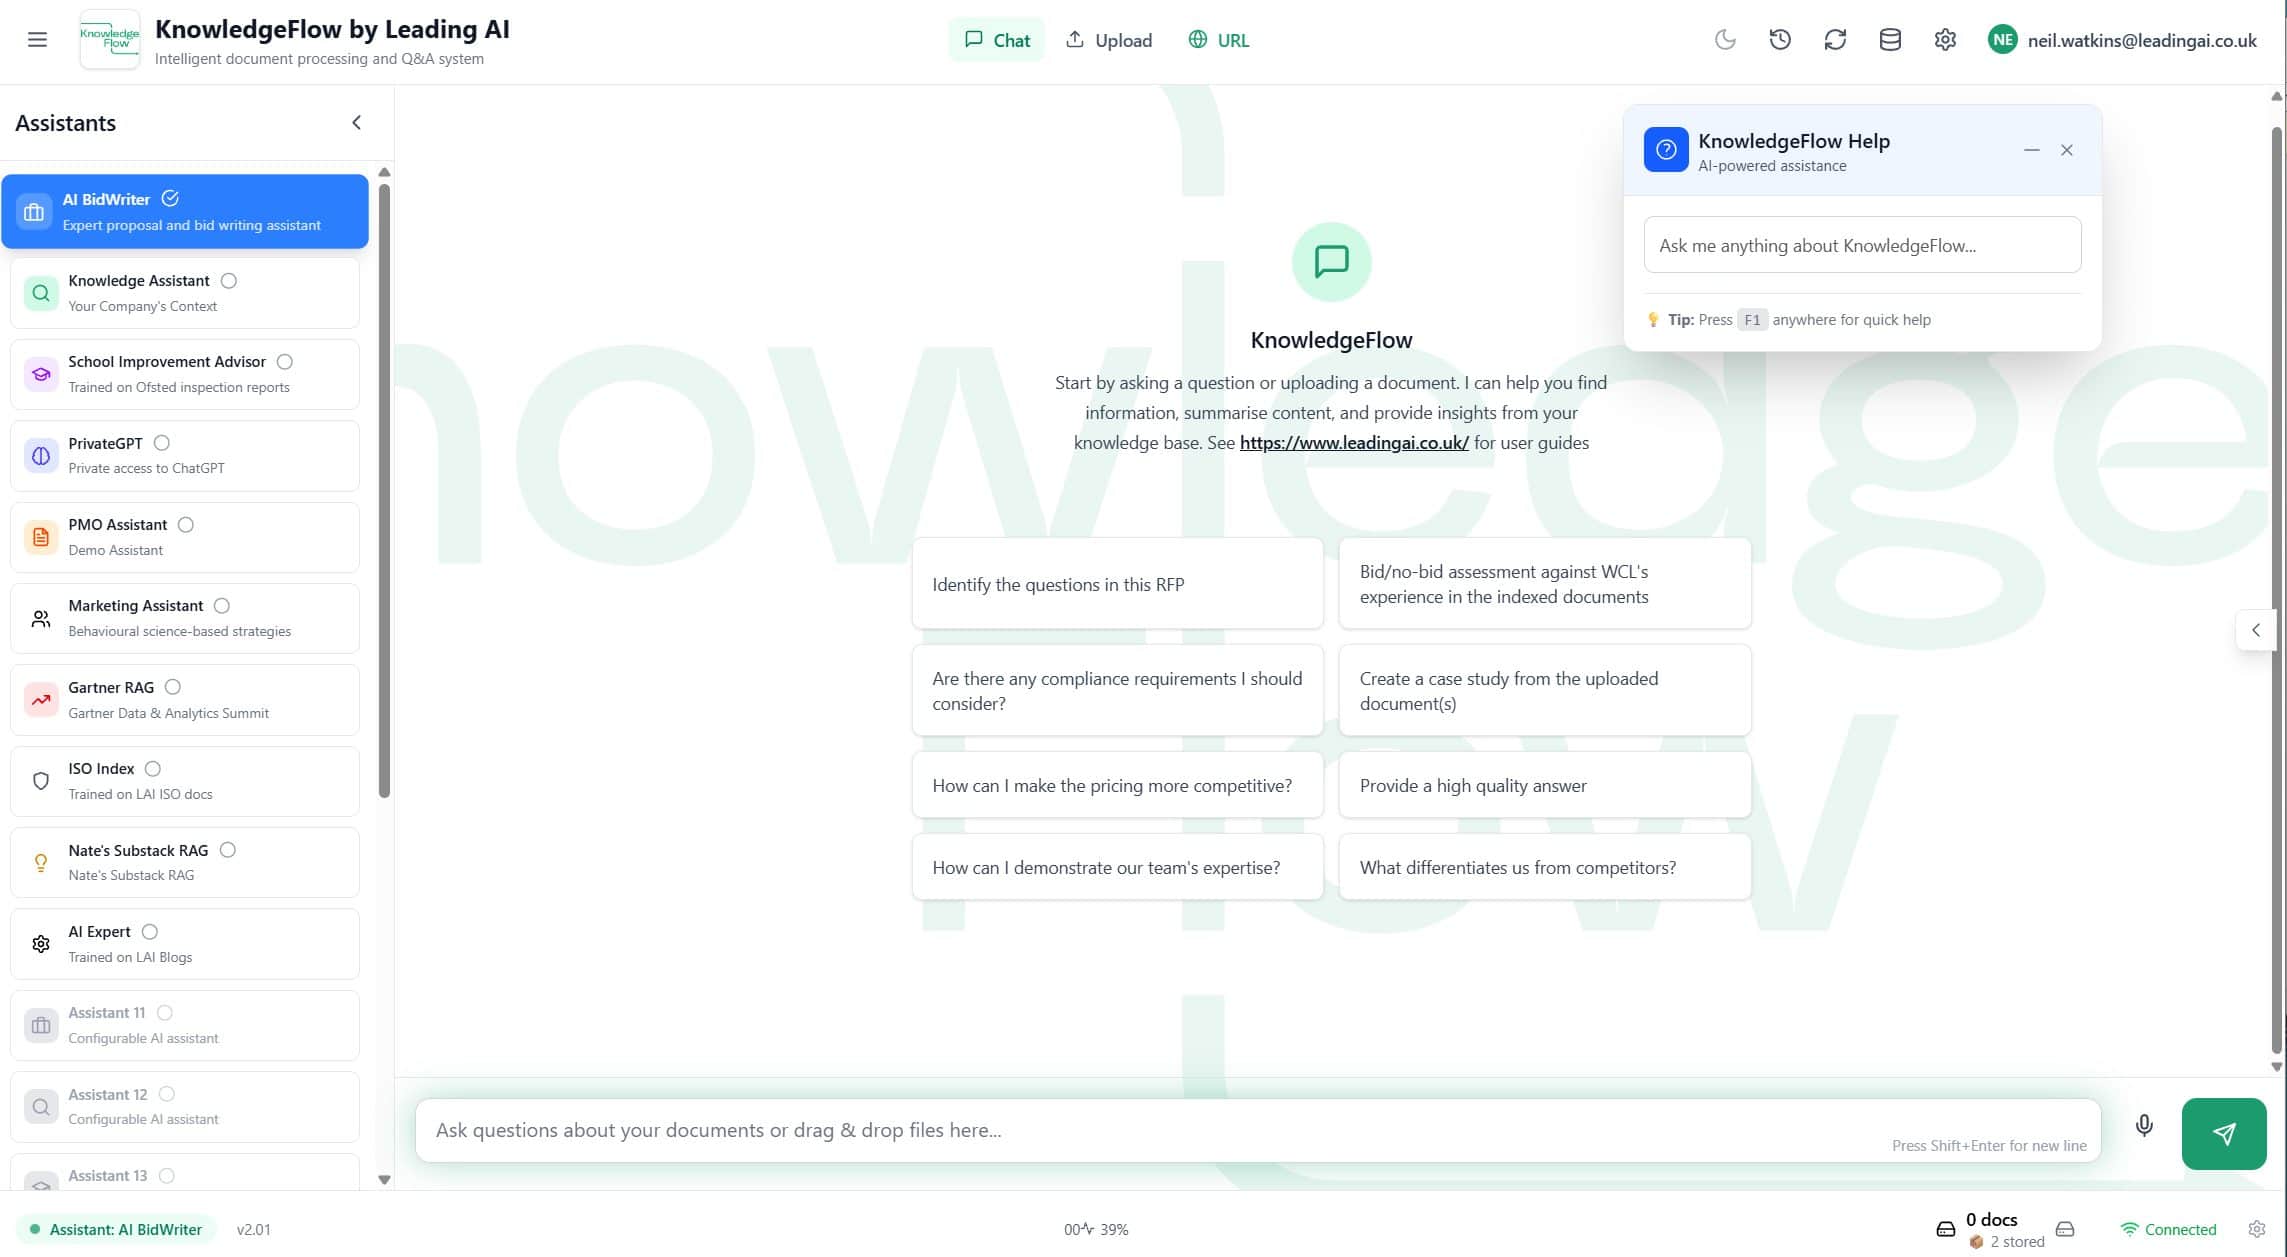
Task: Click the main page vertical scrollbar
Action: (x=2277, y=590)
